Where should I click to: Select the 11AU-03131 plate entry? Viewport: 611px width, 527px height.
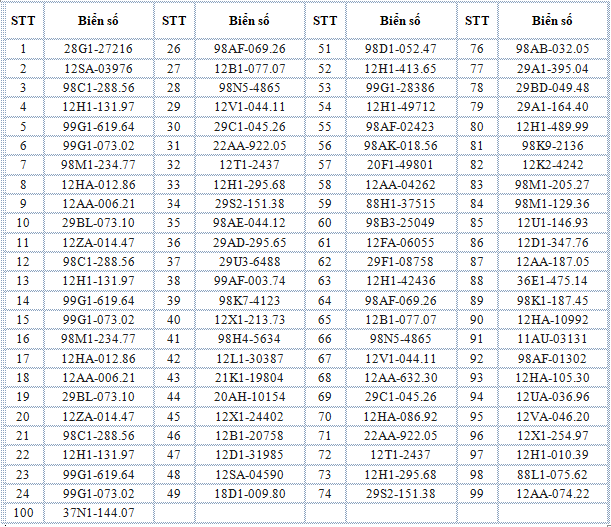552,339
